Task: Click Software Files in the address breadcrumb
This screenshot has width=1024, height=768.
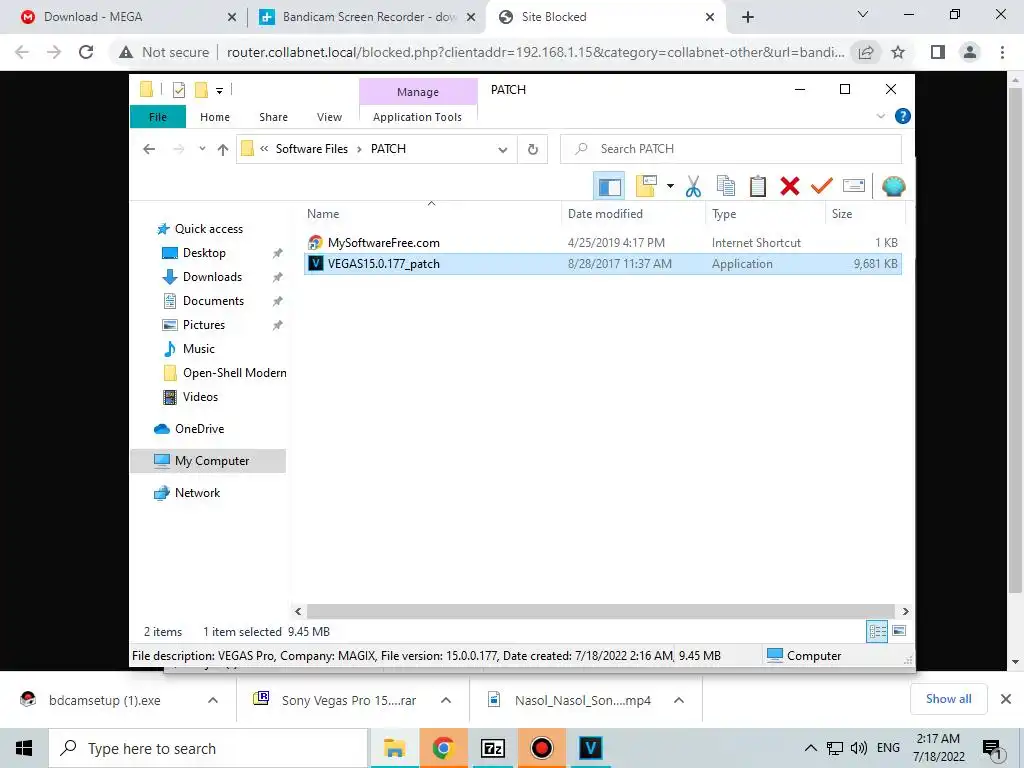Action: coord(312,149)
